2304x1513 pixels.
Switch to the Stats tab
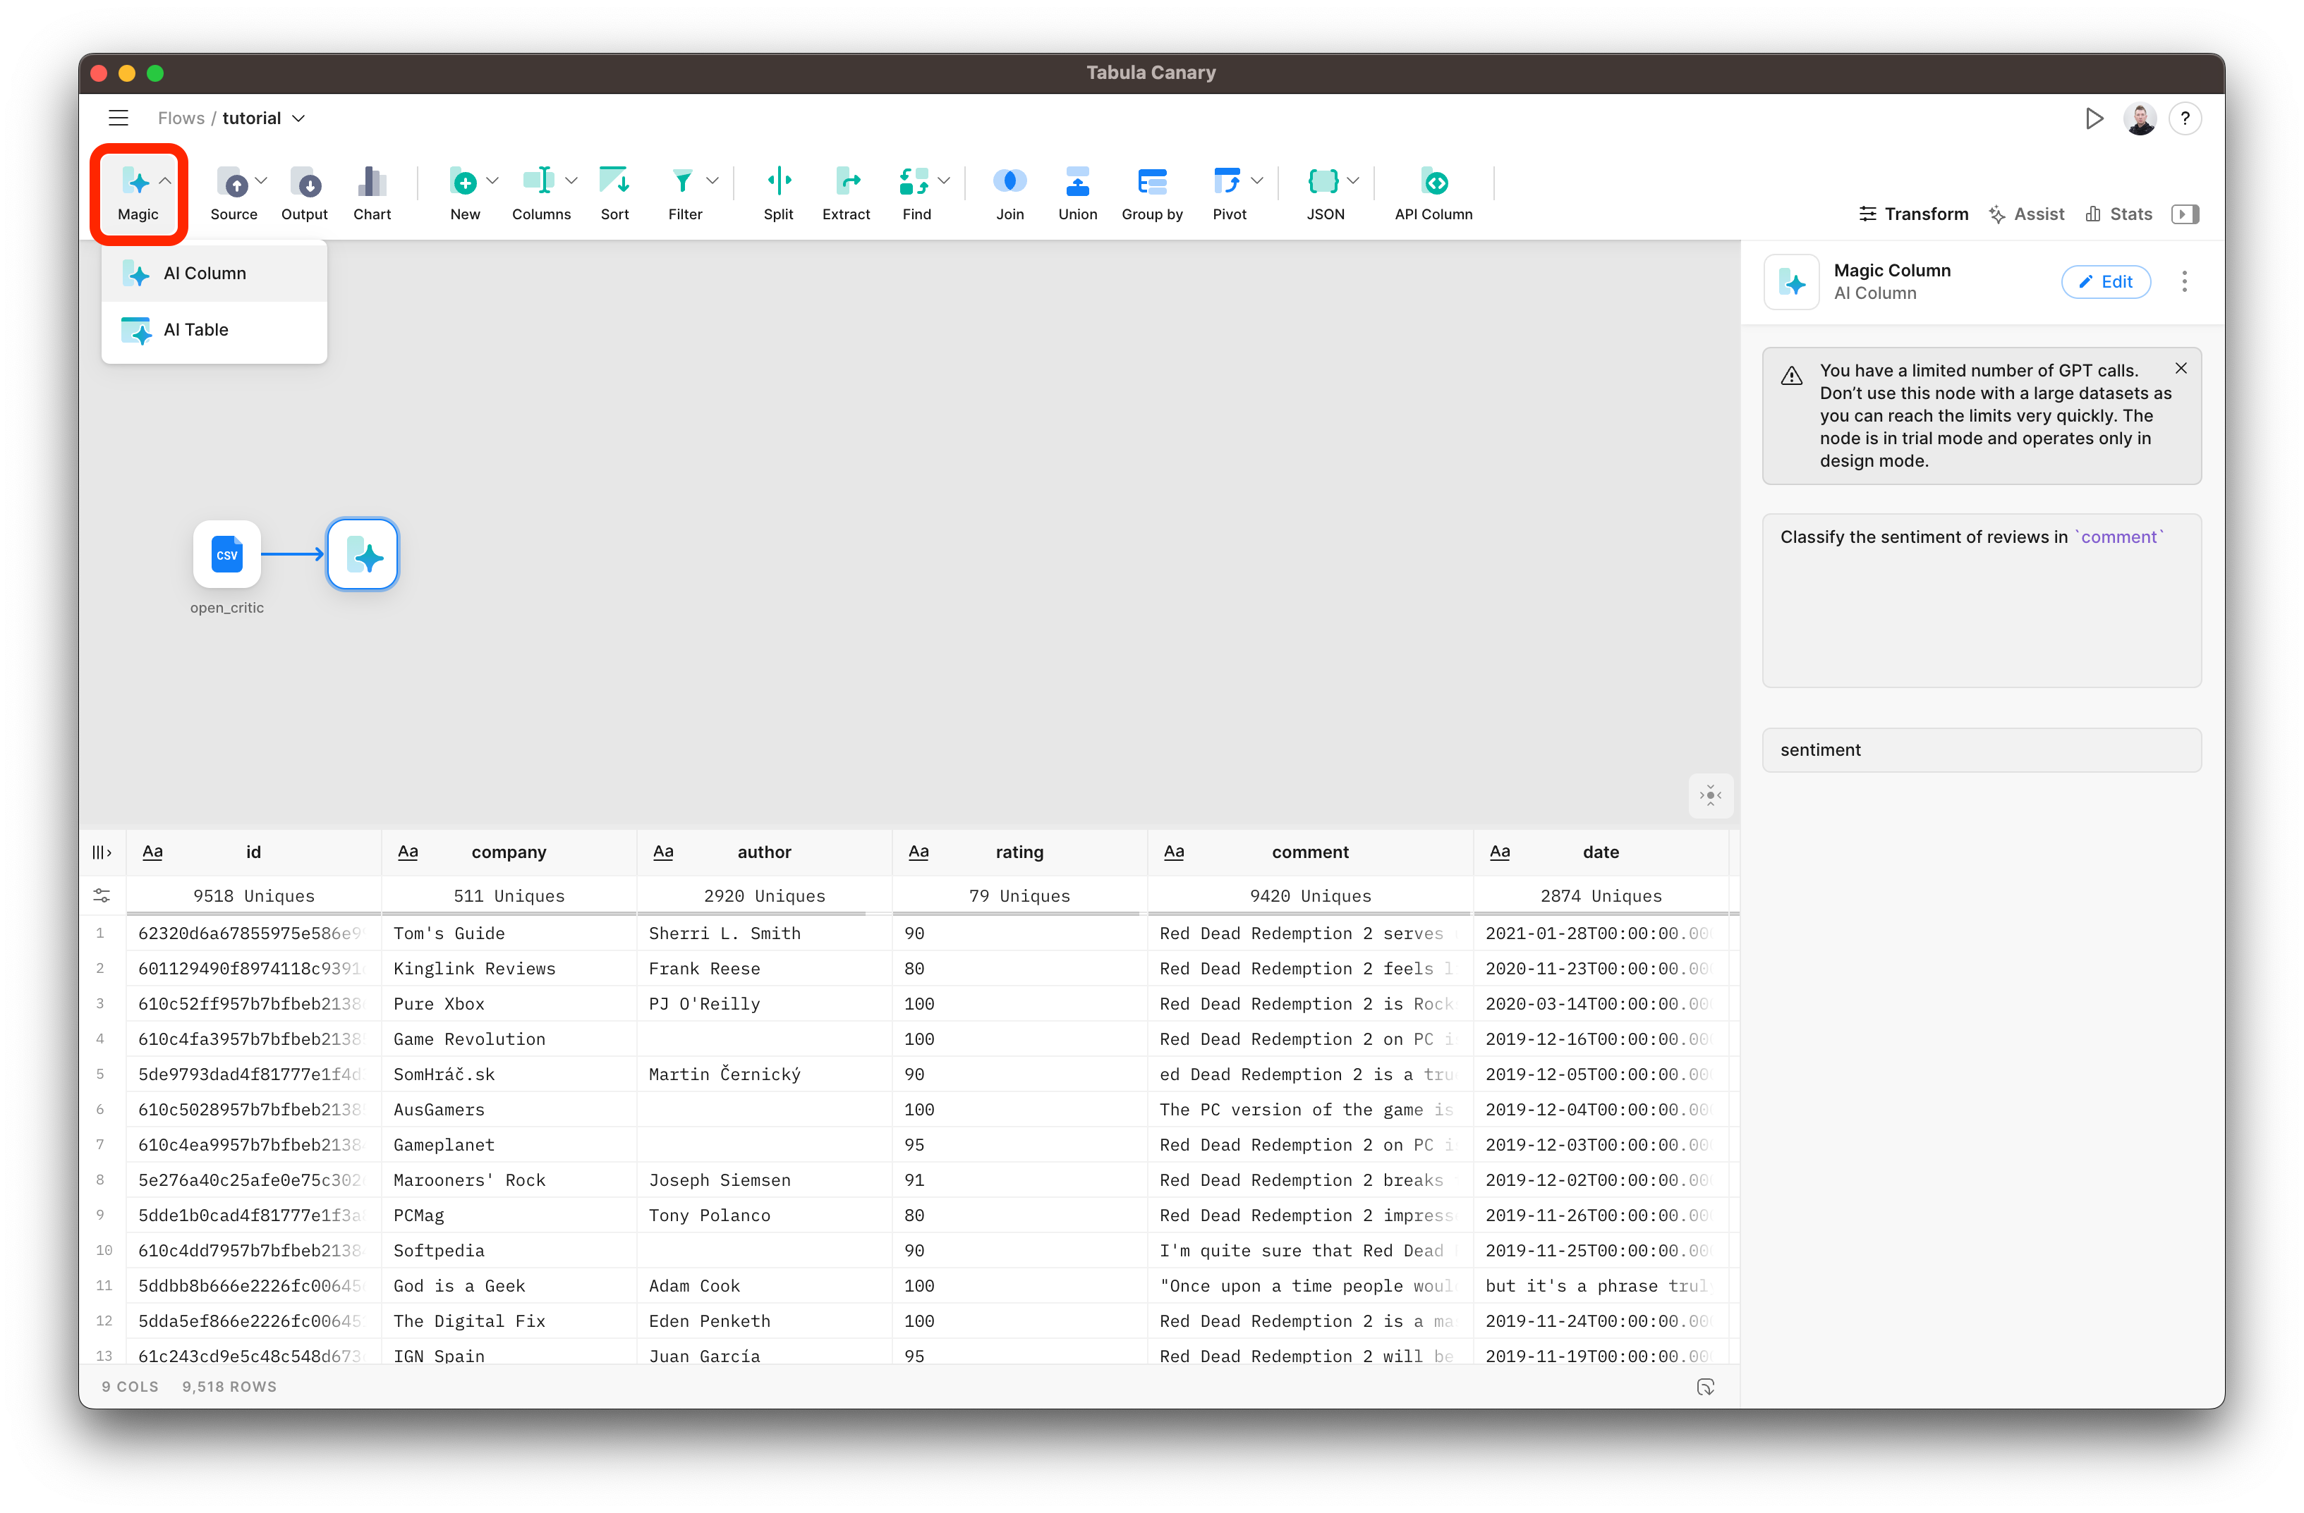click(2119, 214)
